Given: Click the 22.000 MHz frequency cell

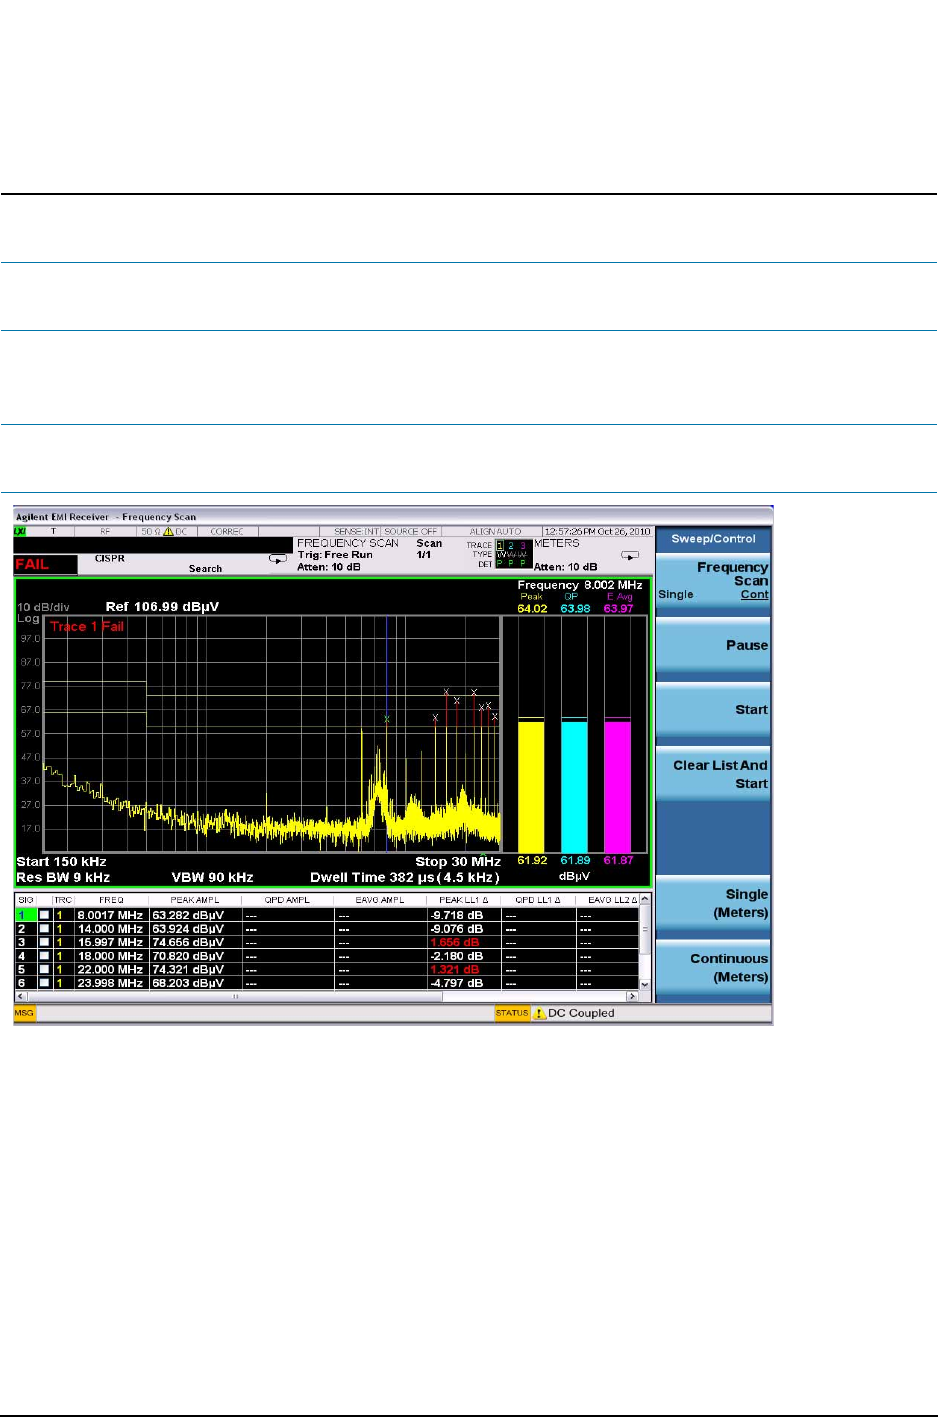Looking at the screenshot, I should point(110,969).
